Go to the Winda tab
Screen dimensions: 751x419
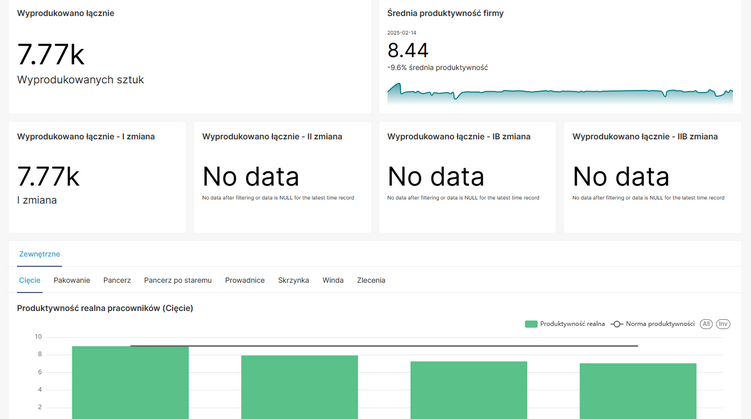click(333, 280)
